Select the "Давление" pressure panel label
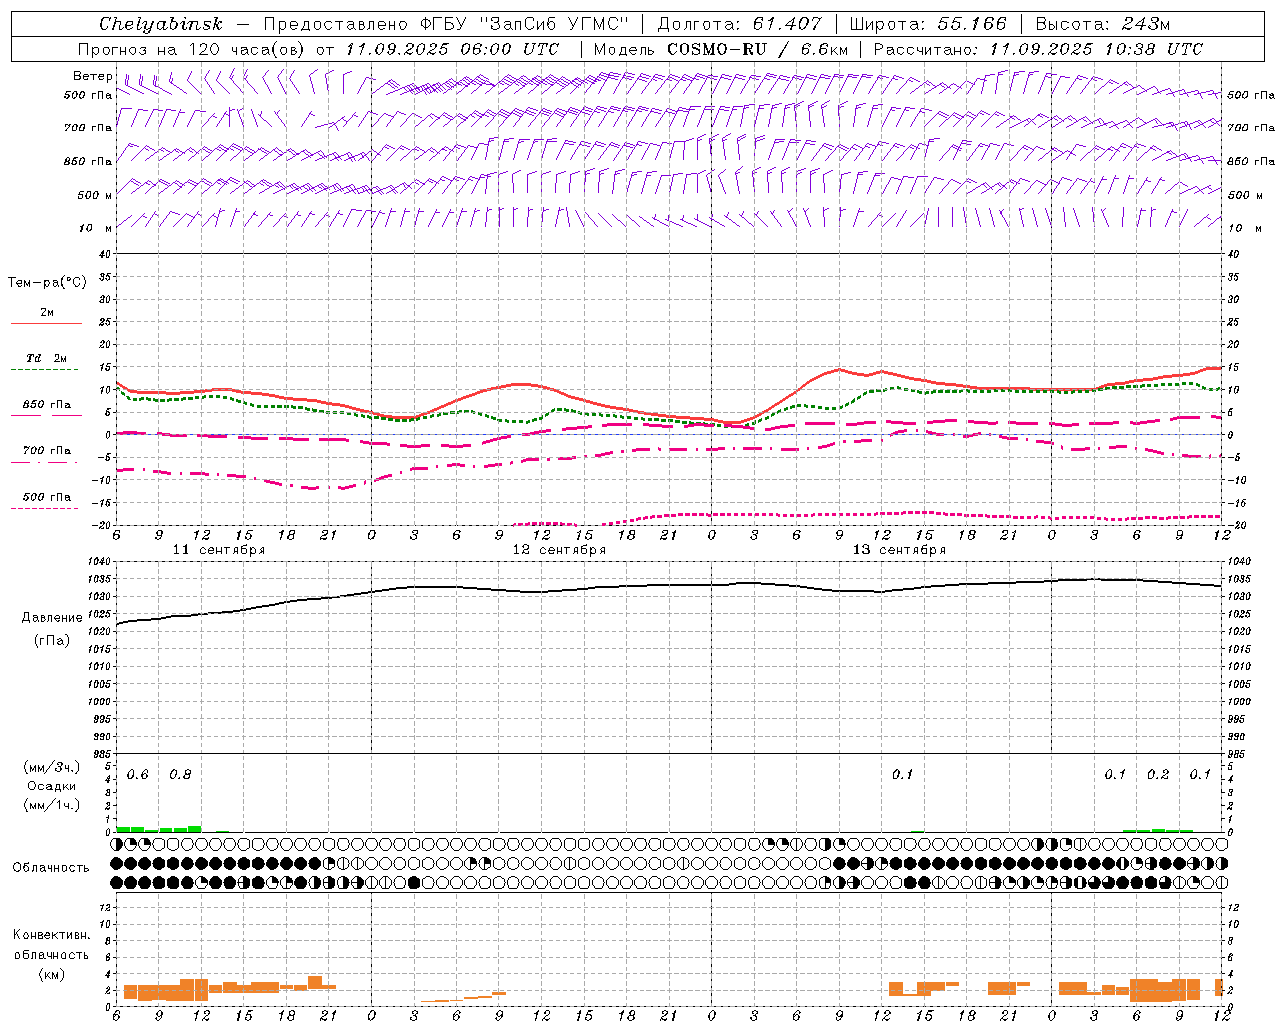The width and height of the screenshot is (1280, 1024). (x=52, y=618)
